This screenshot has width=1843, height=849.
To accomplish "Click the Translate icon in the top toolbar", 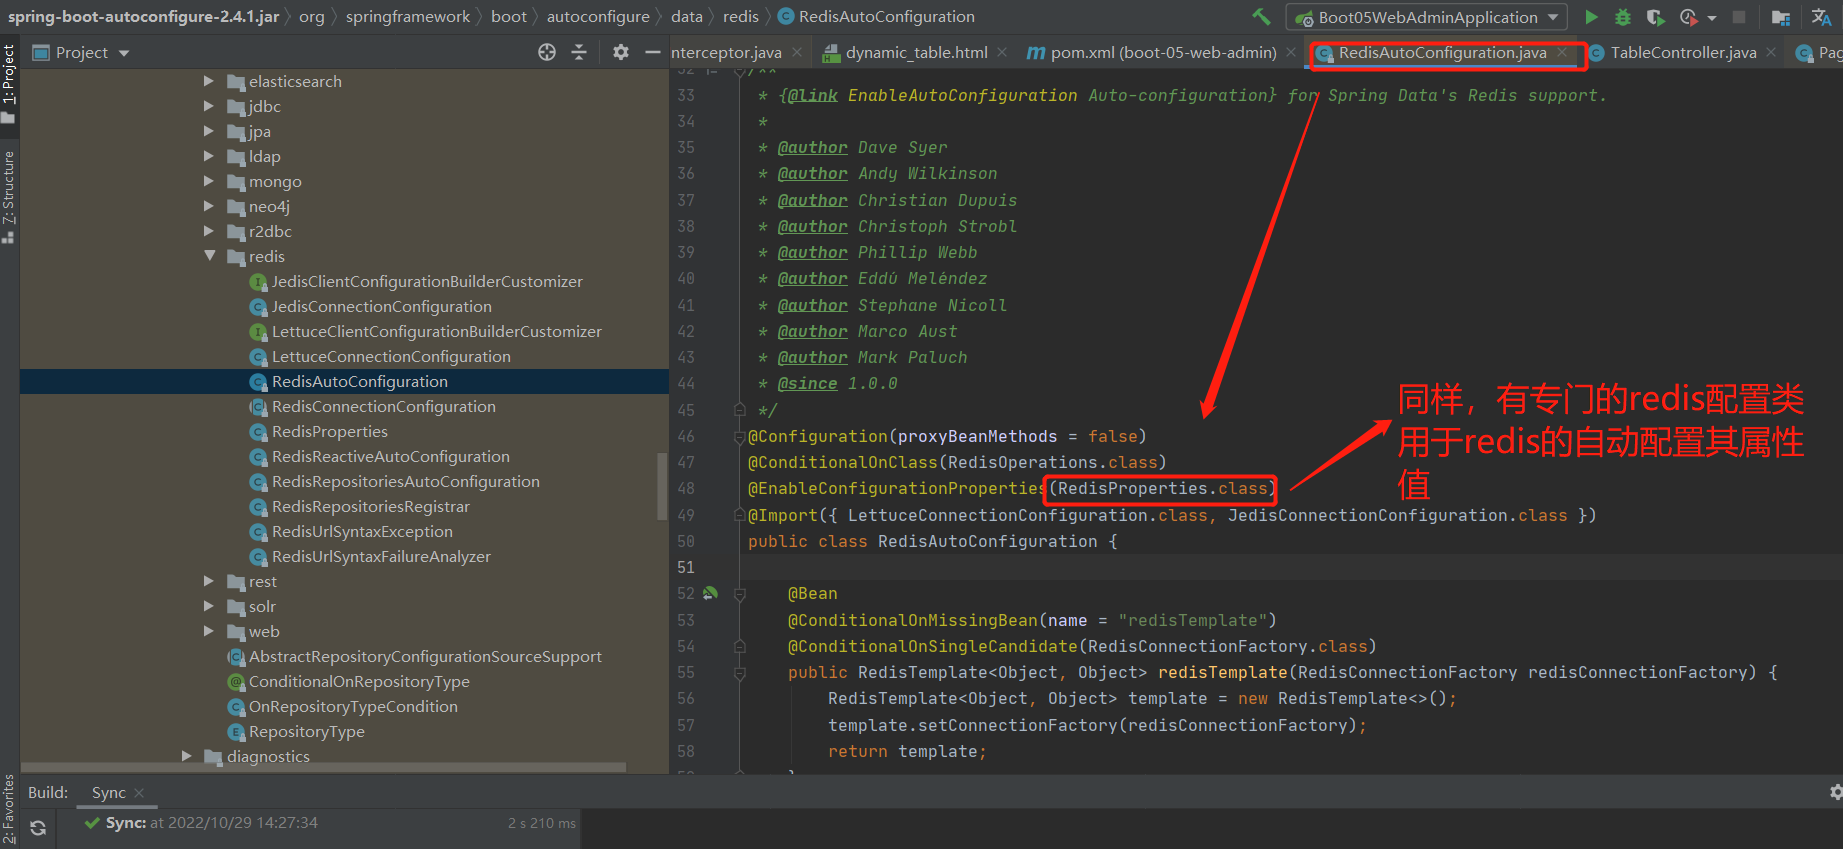I will tap(1821, 17).
